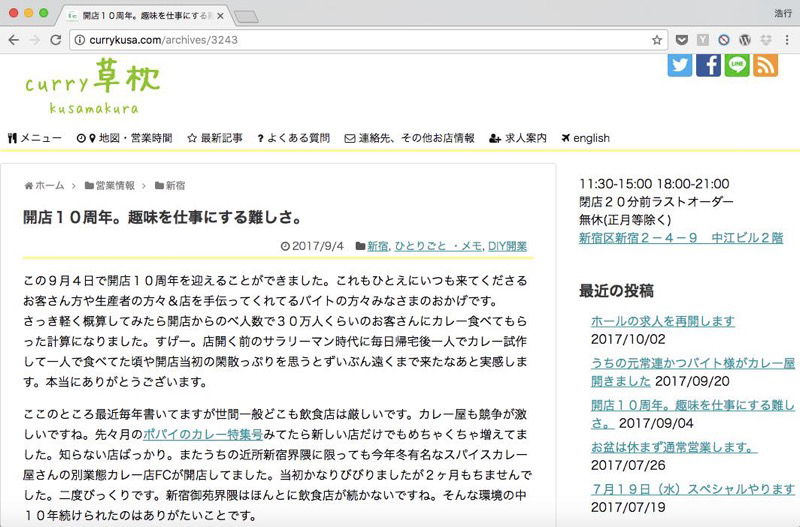Open post ホールの求人を再開します
The height and width of the screenshot is (527, 800).
click(663, 321)
